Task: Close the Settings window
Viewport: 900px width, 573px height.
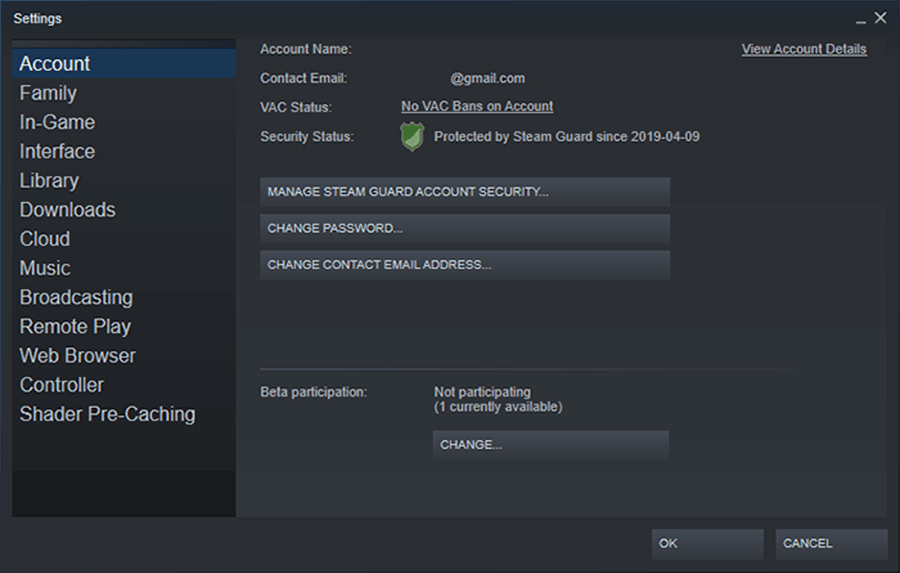Action: (x=880, y=18)
